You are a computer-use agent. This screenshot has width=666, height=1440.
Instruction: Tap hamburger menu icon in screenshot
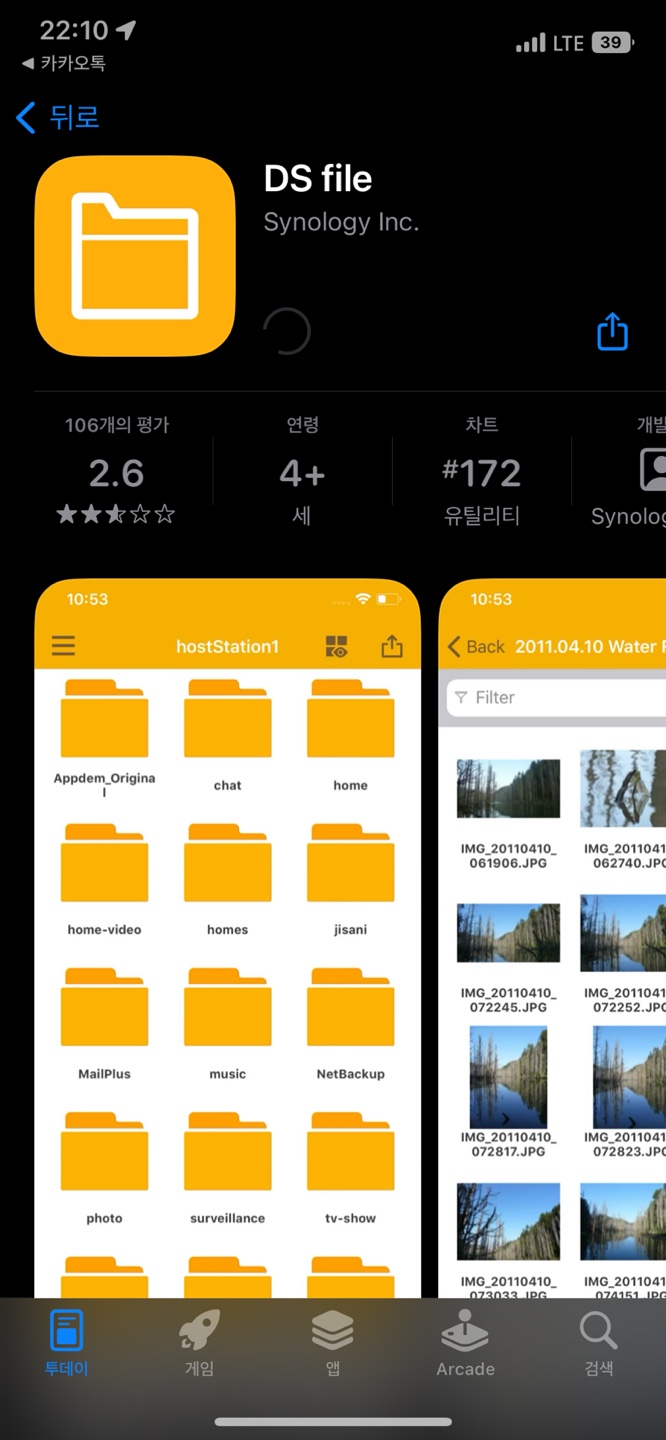[63, 646]
